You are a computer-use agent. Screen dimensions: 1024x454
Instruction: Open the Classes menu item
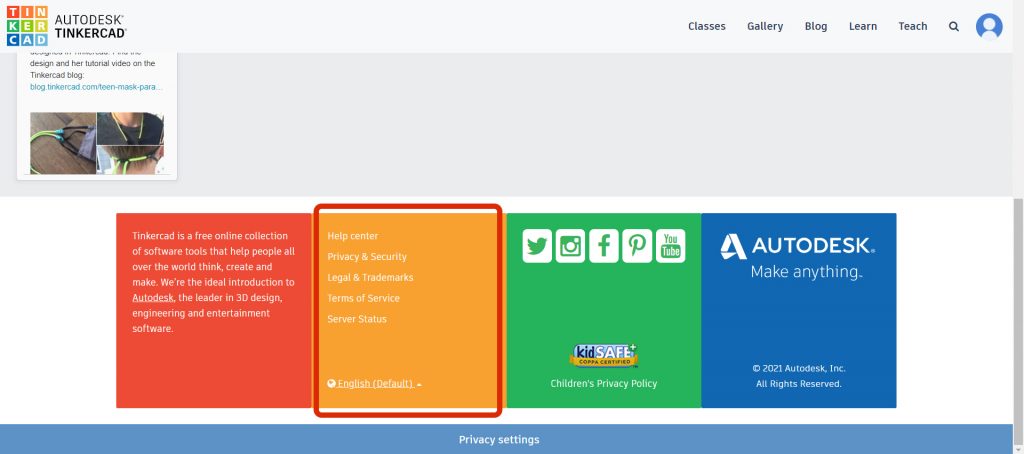707,27
